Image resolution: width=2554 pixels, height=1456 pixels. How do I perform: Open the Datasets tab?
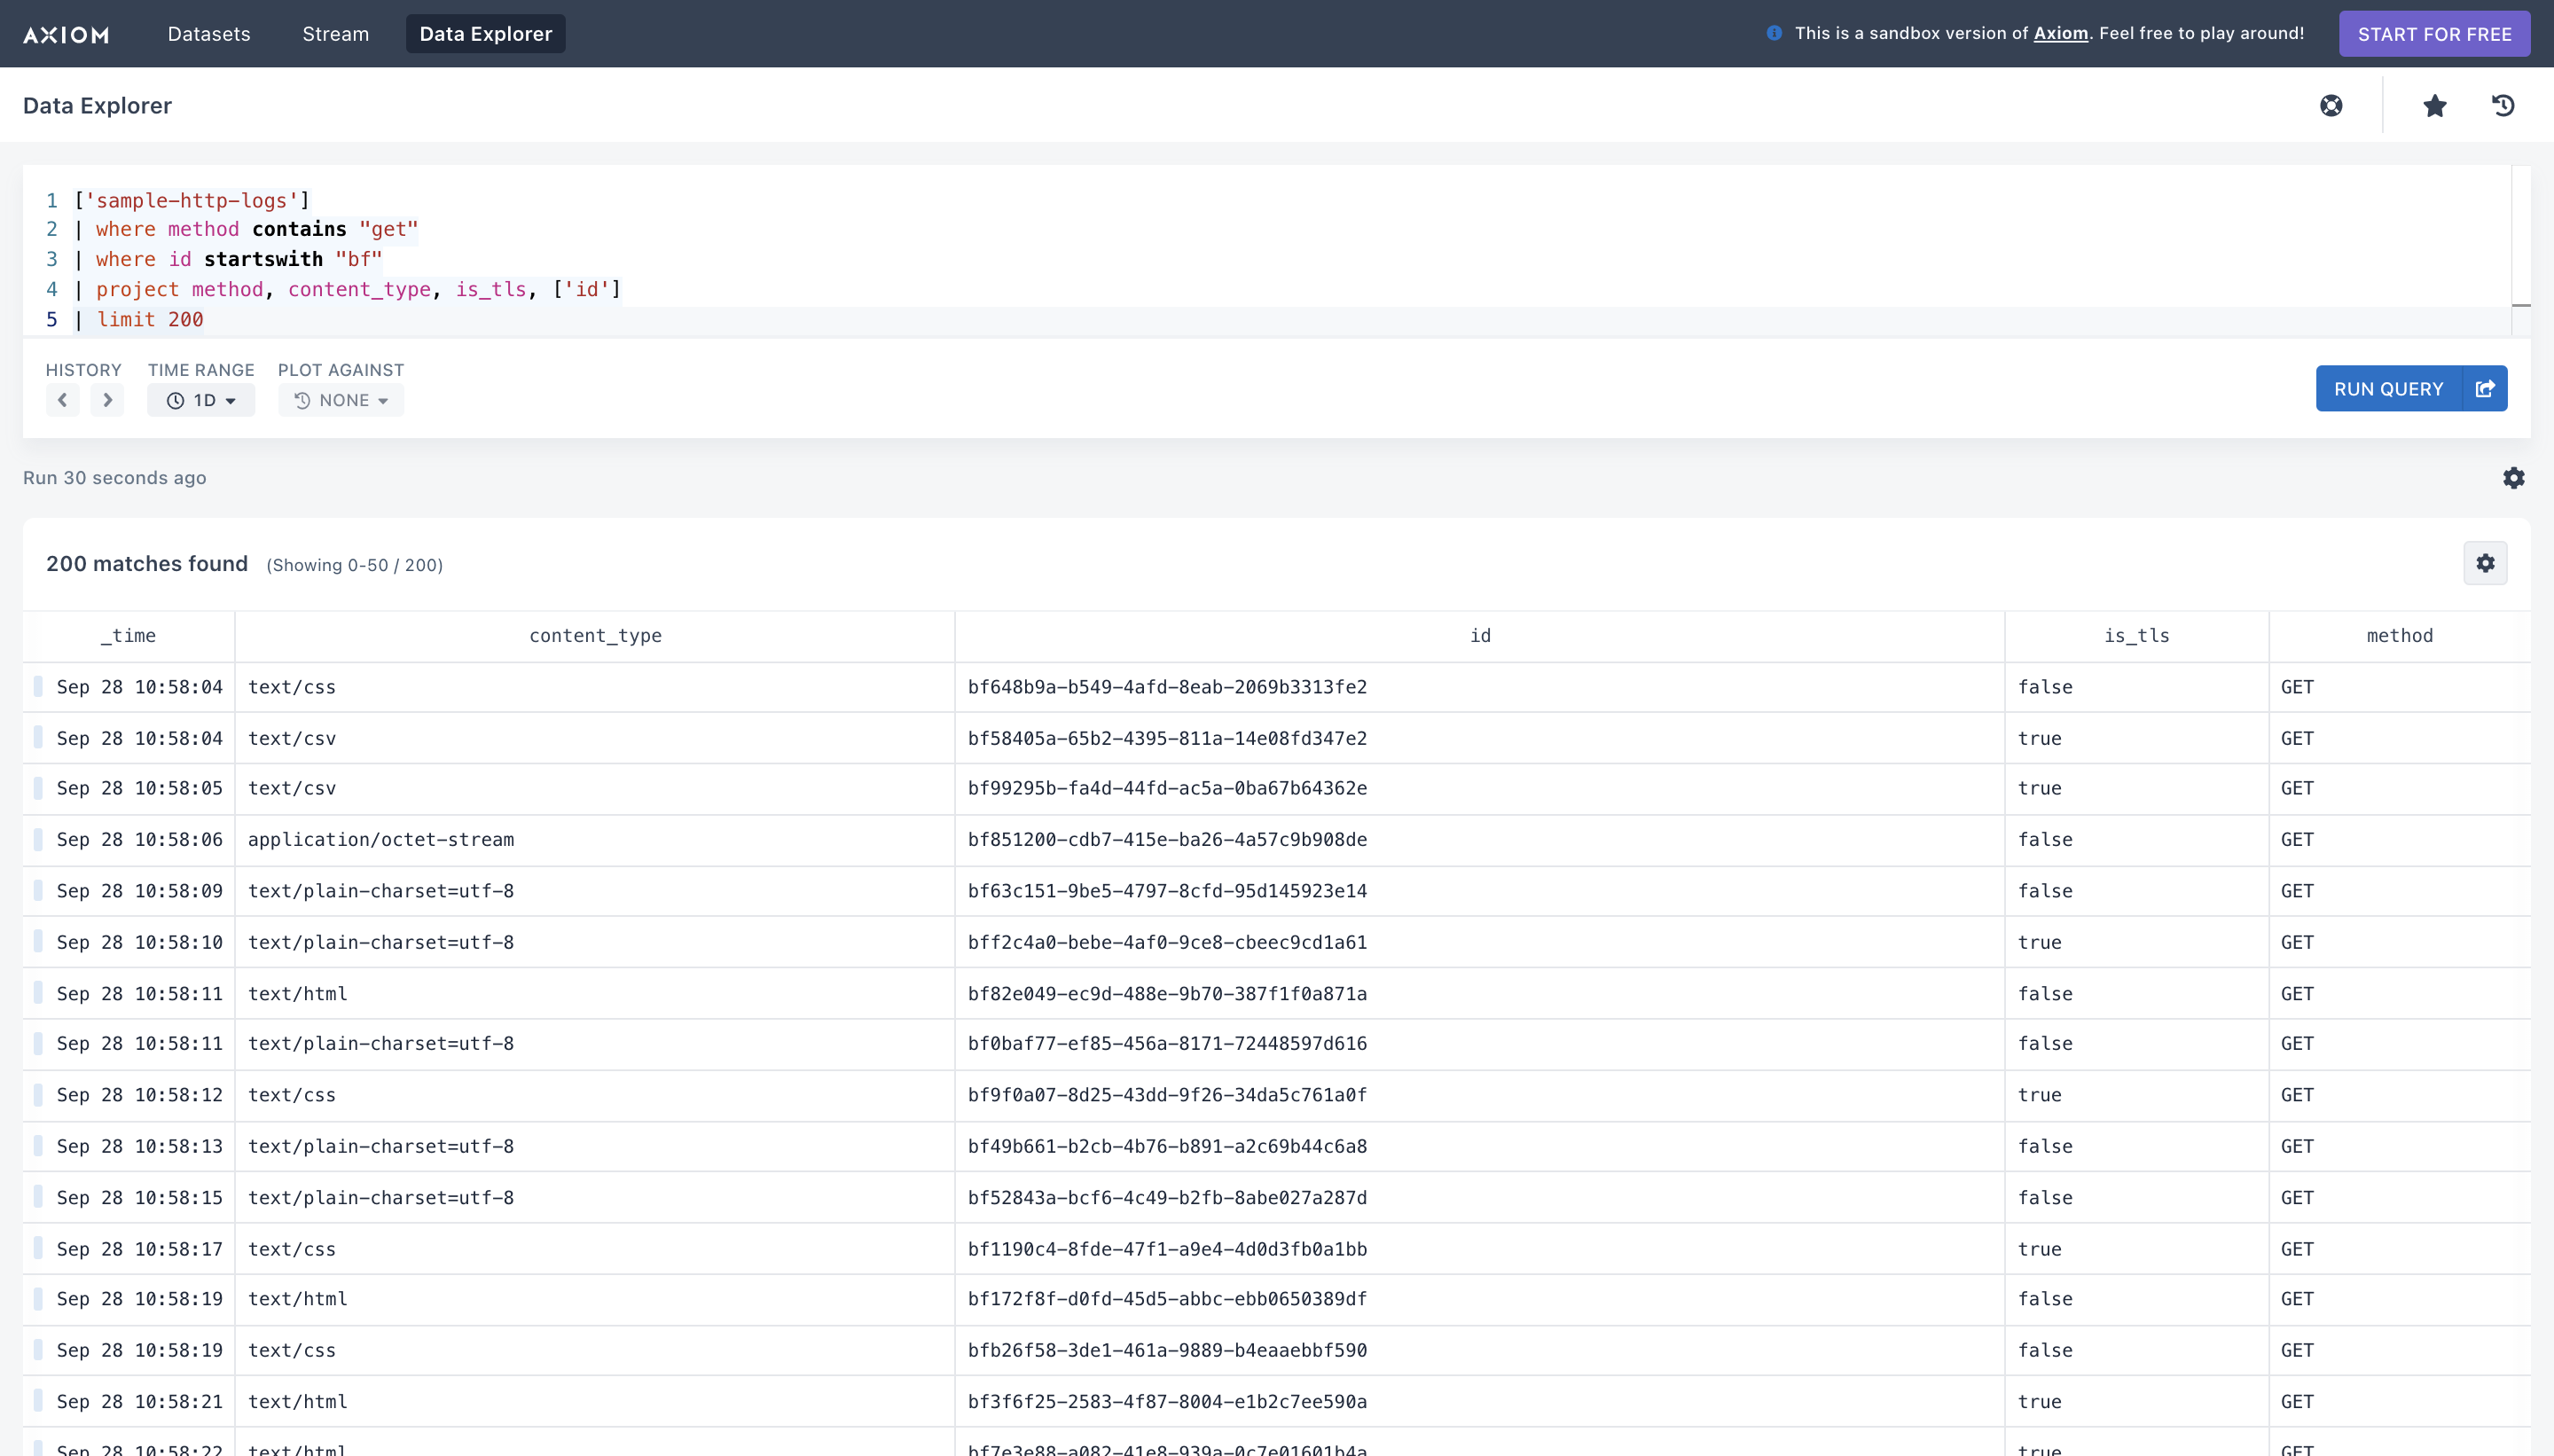pyautogui.click(x=209, y=34)
